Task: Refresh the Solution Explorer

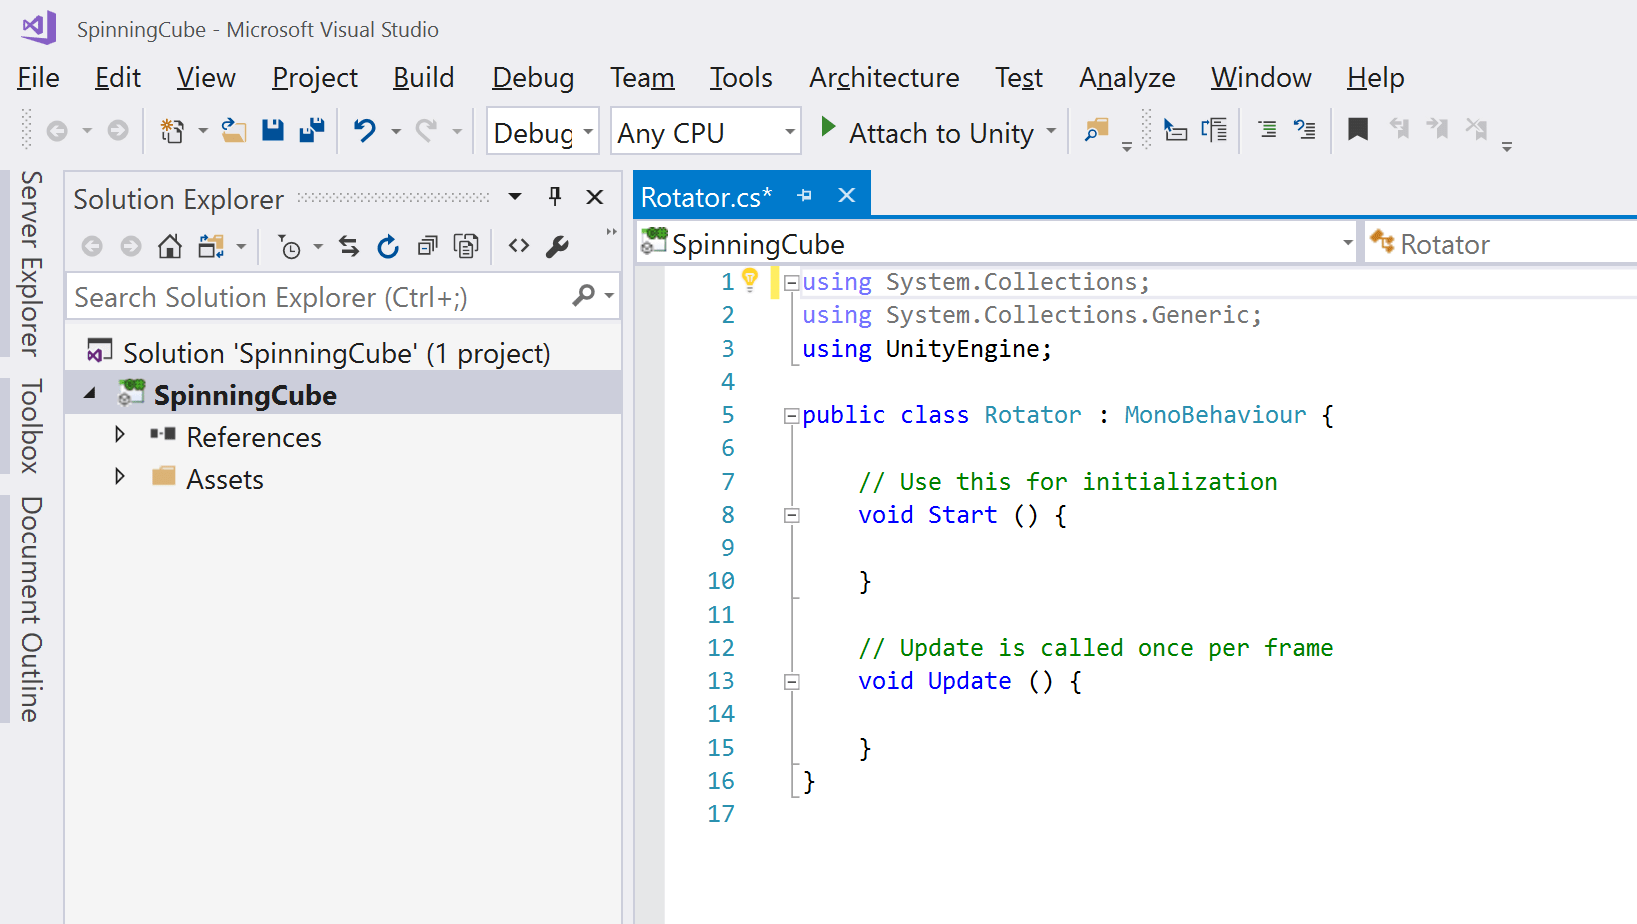Action: tap(388, 246)
